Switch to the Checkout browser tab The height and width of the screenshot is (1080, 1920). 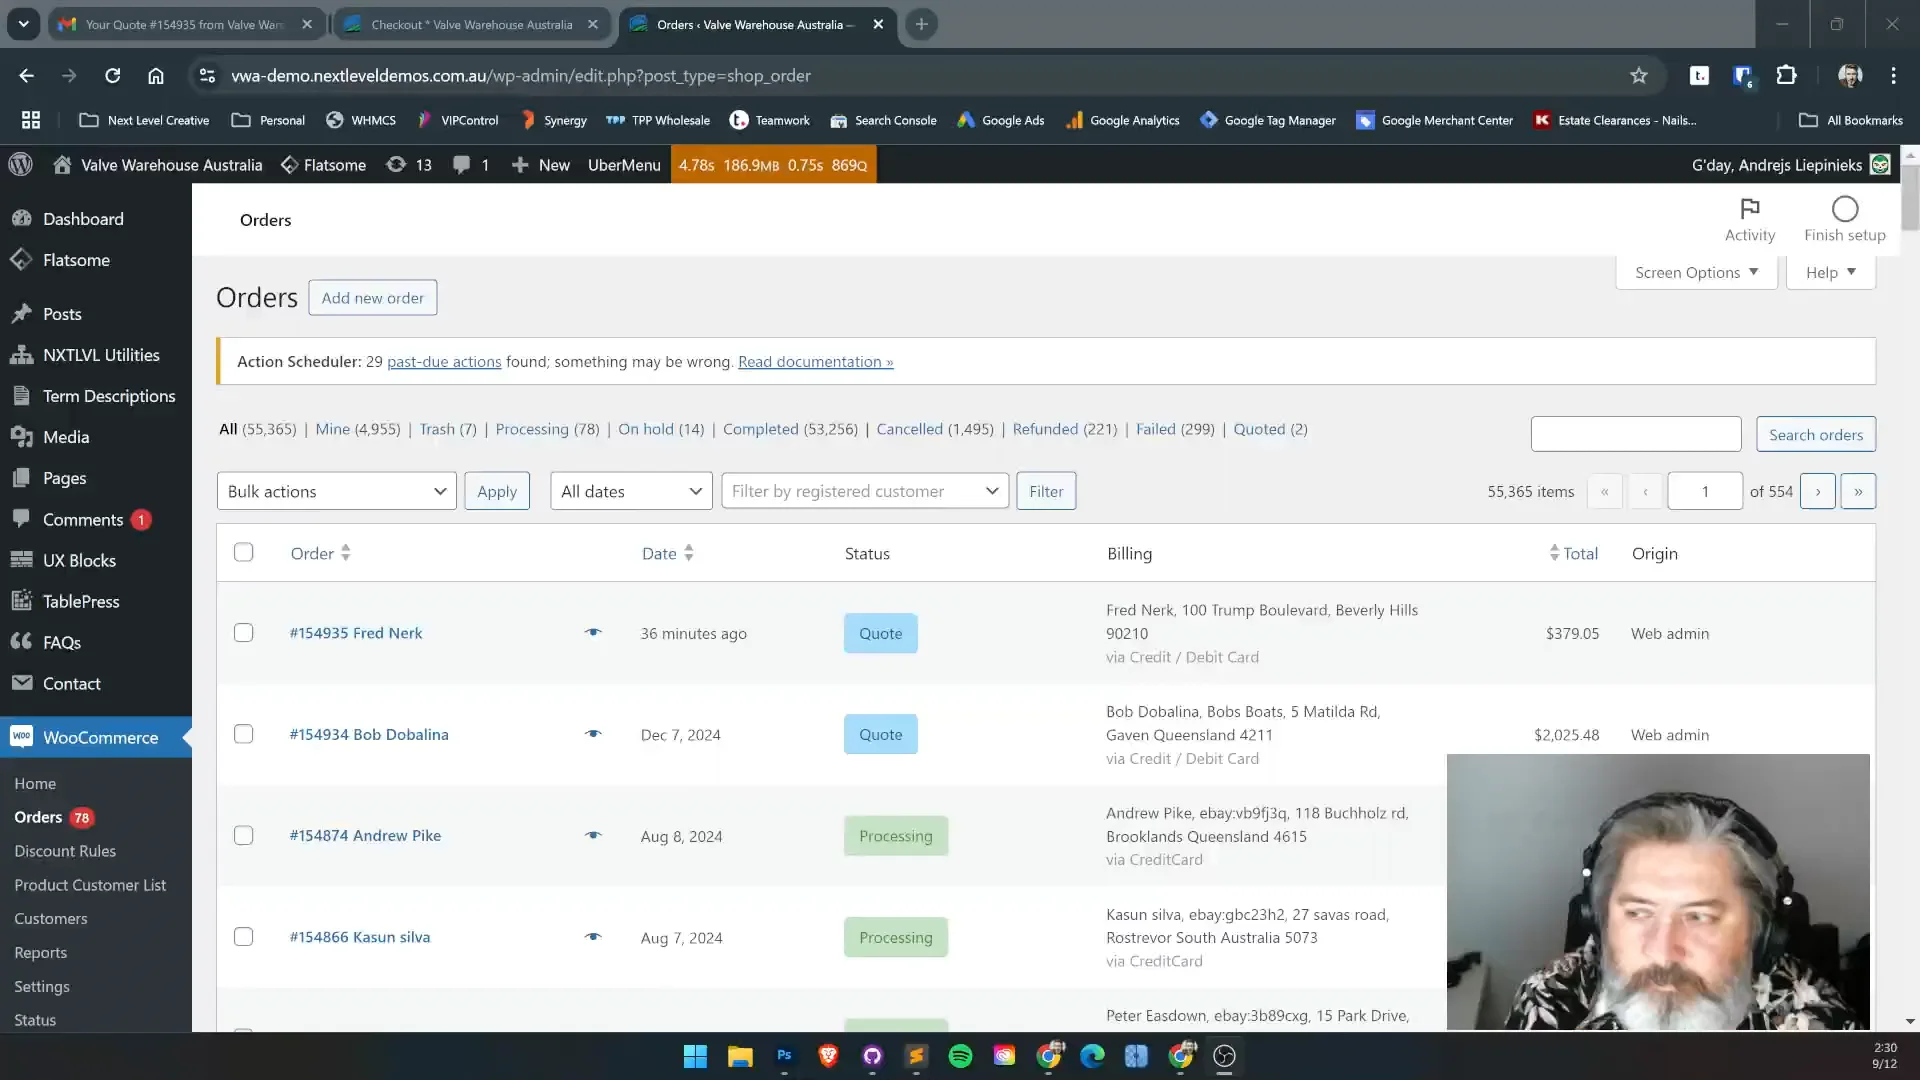[x=470, y=24]
